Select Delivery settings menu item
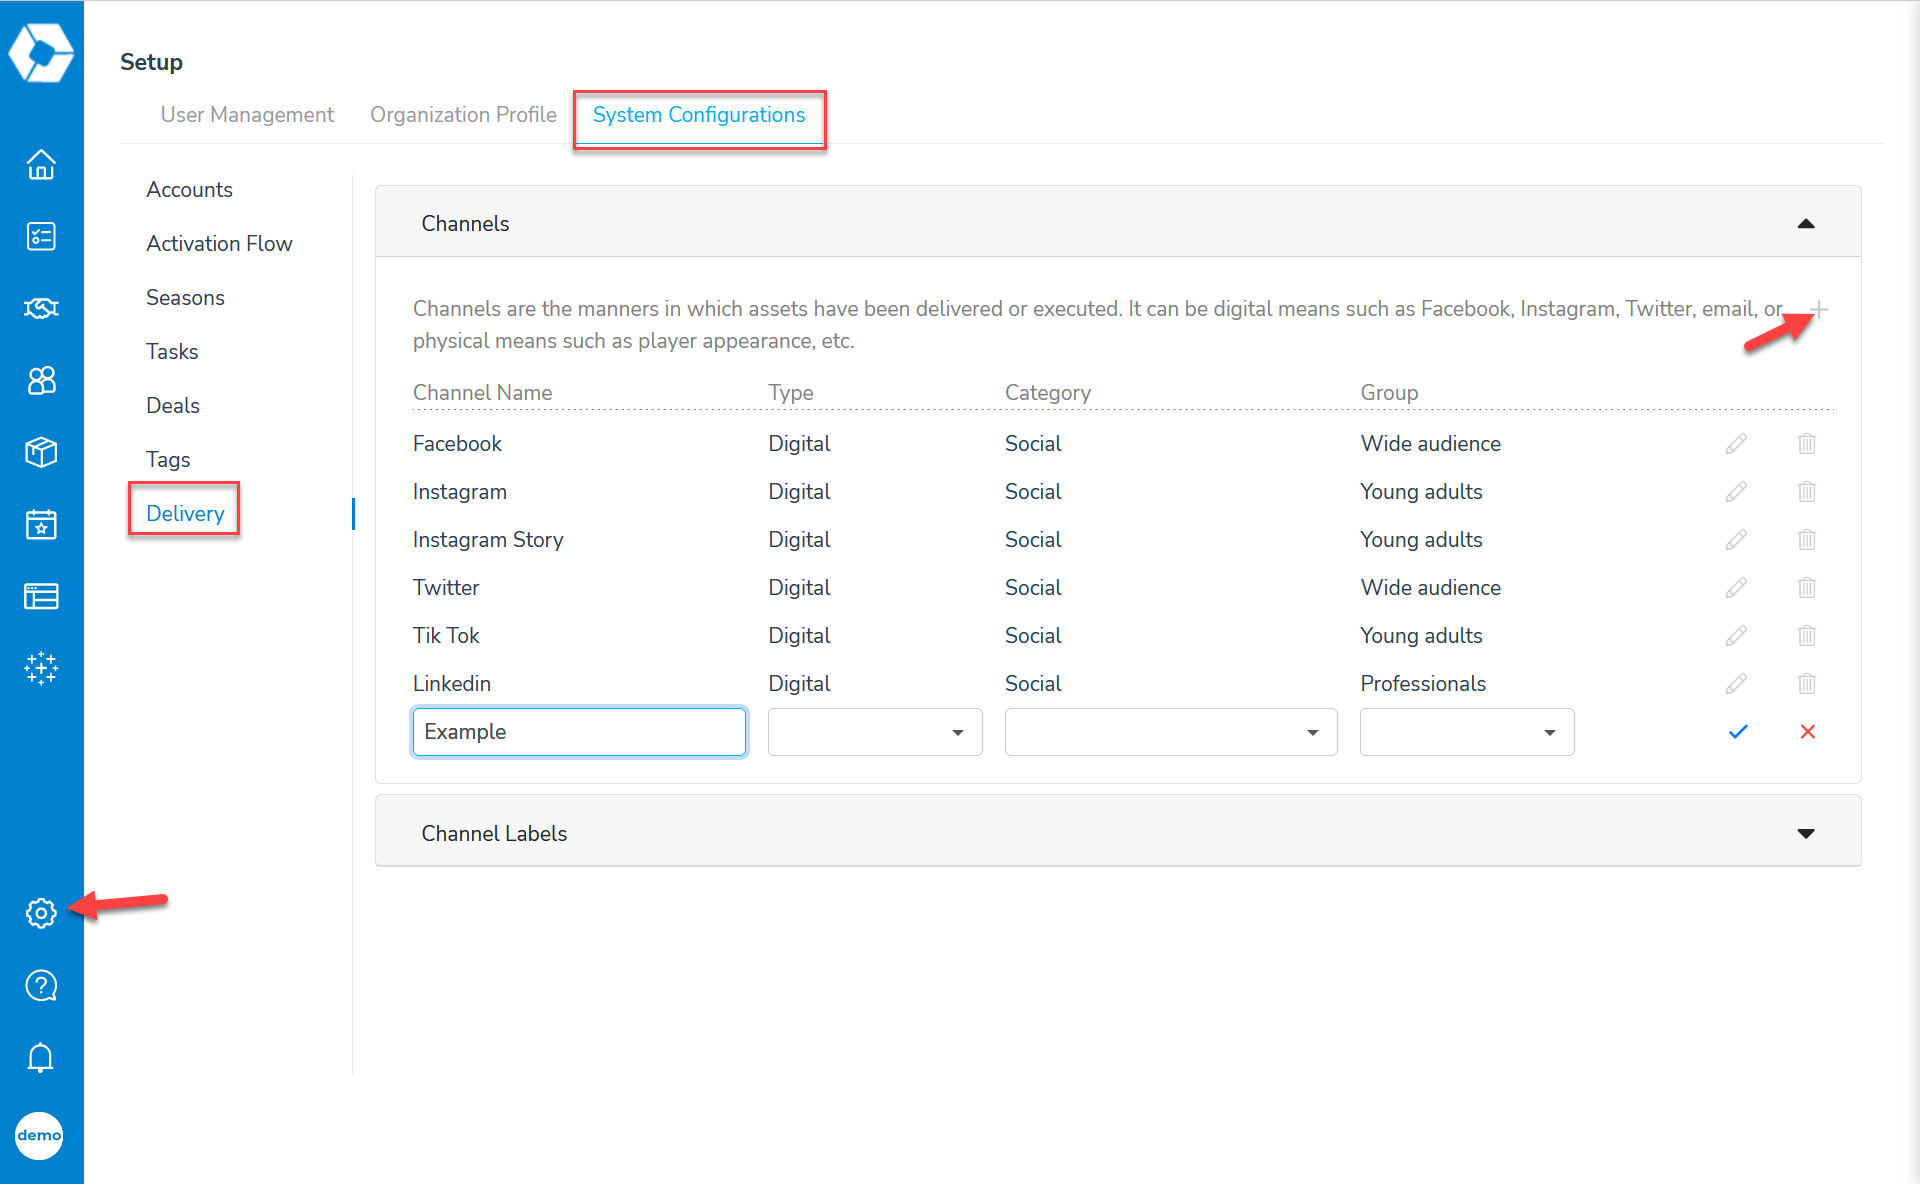The height and width of the screenshot is (1184, 1920). (185, 514)
